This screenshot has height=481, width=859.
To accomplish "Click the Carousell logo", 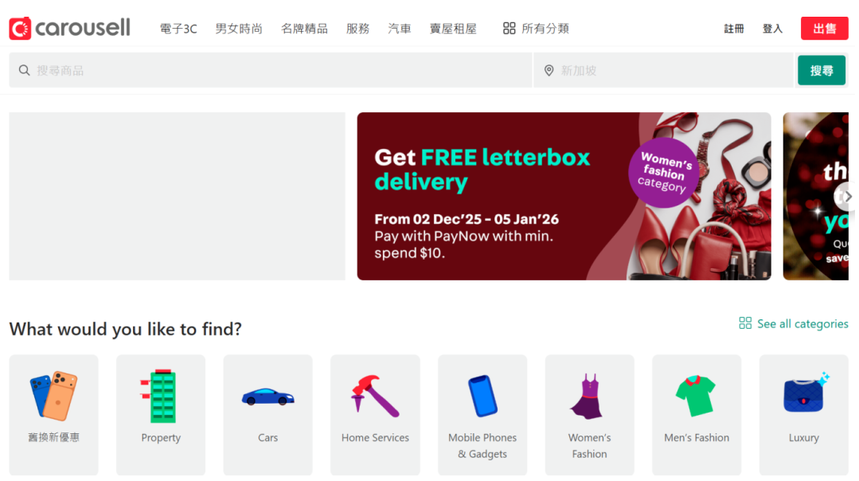I will (70, 28).
